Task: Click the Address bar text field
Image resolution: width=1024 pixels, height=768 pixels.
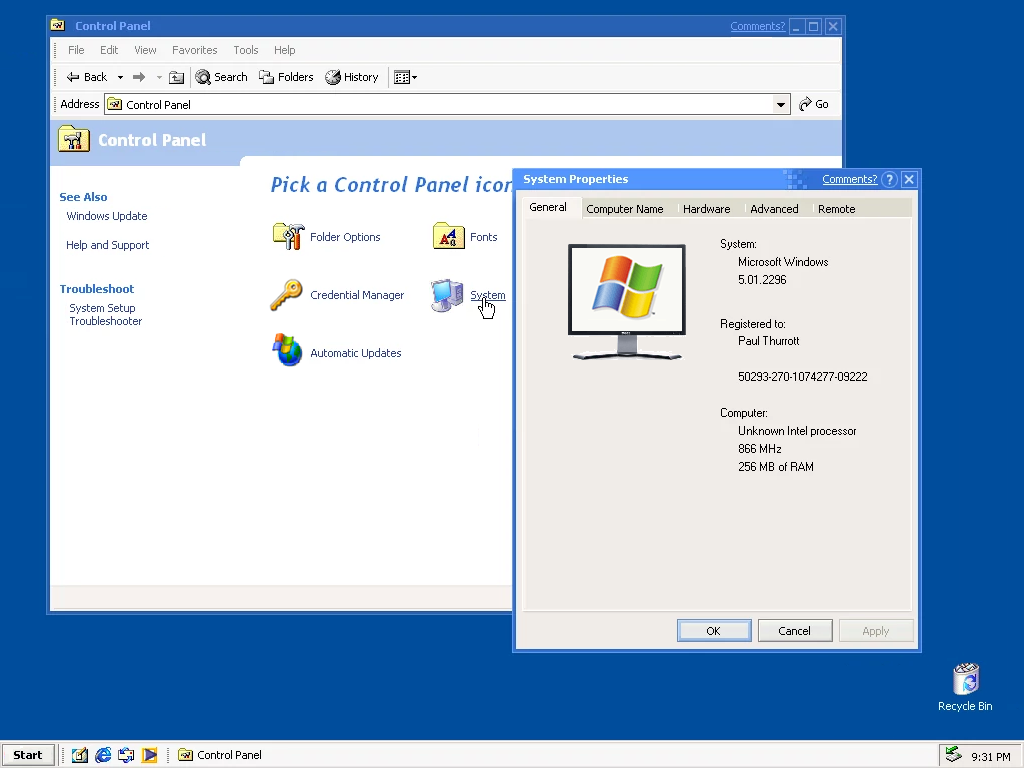Action: tap(440, 104)
